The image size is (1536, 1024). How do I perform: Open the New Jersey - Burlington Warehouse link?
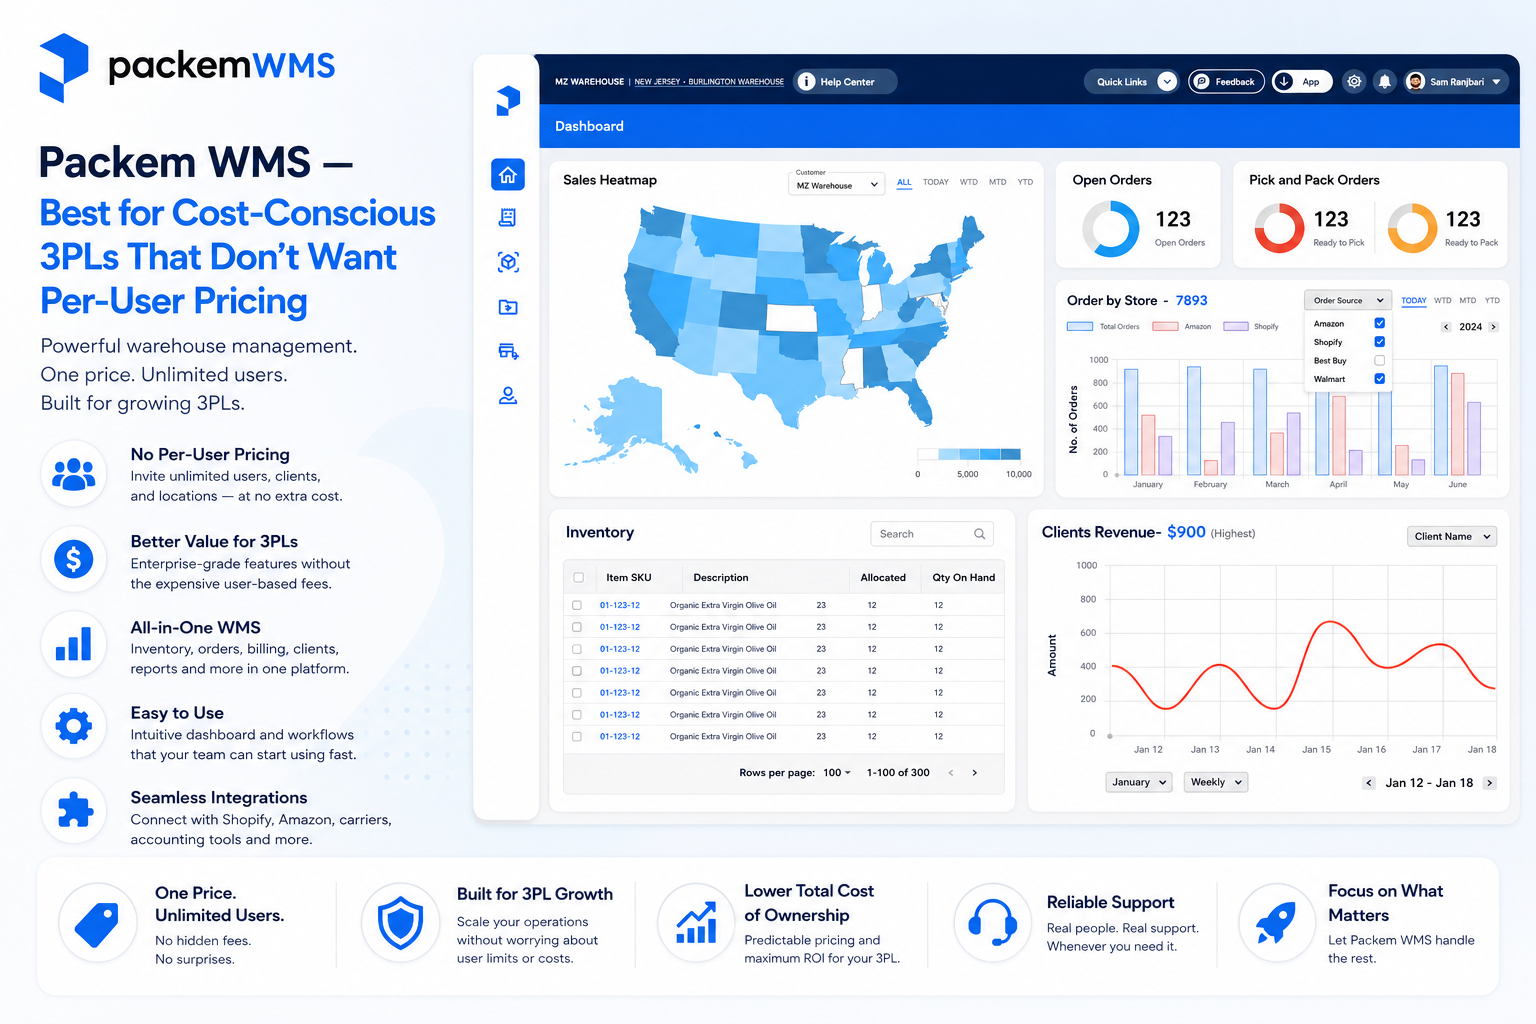(709, 82)
